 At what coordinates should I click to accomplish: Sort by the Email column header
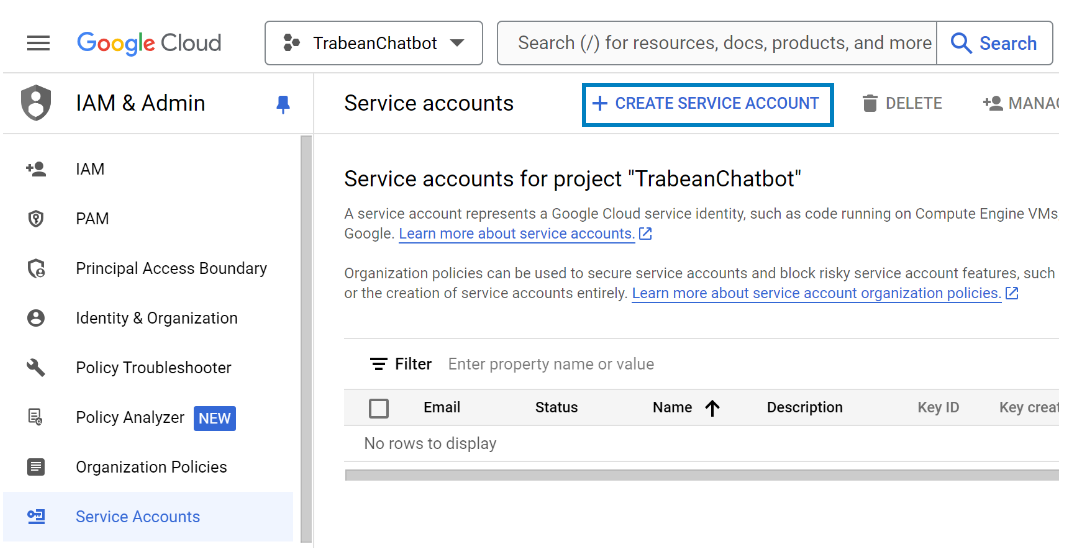pyautogui.click(x=441, y=408)
